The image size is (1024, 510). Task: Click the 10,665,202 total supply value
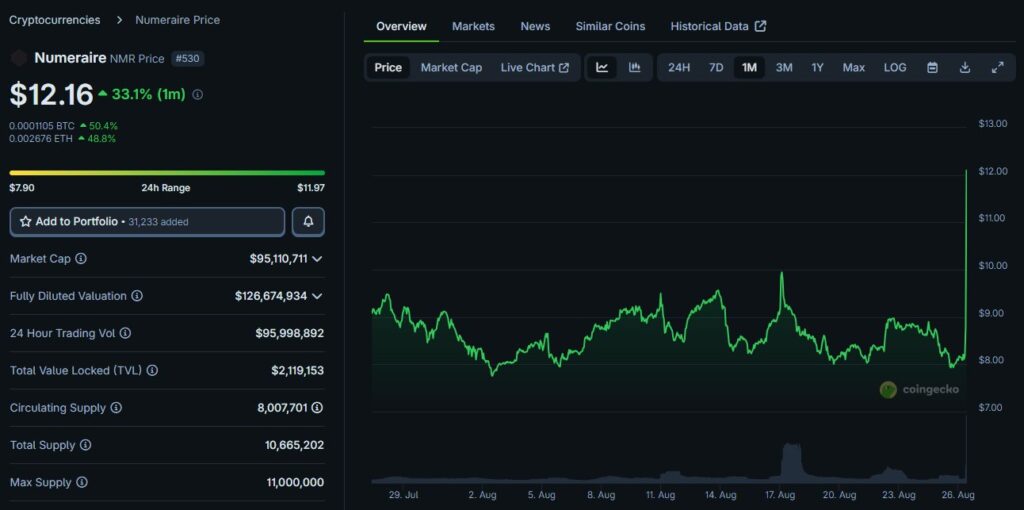pos(295,445)
